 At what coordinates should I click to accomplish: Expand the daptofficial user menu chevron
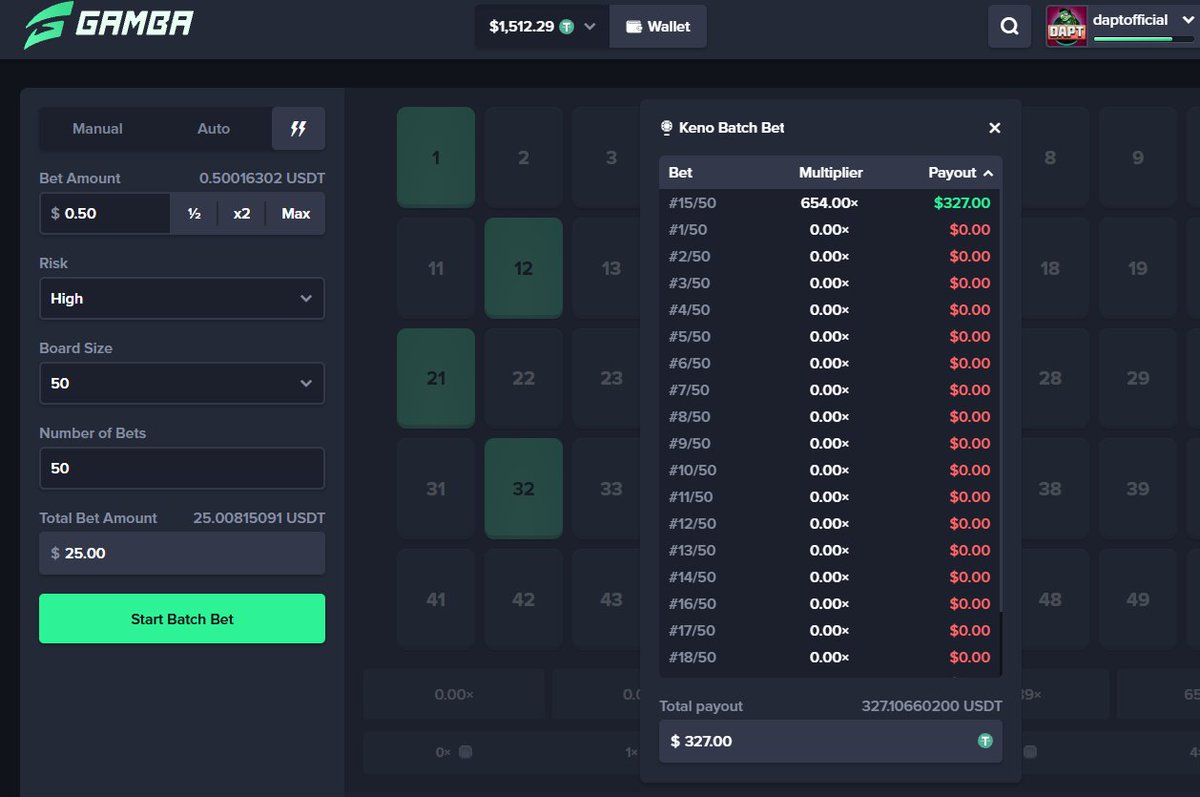click(1188, 20)
